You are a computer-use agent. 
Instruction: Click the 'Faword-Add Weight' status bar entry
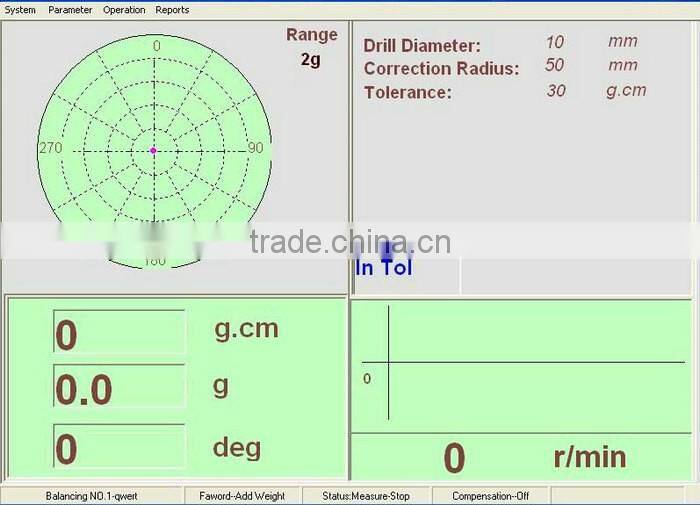[x=242, y=496]
